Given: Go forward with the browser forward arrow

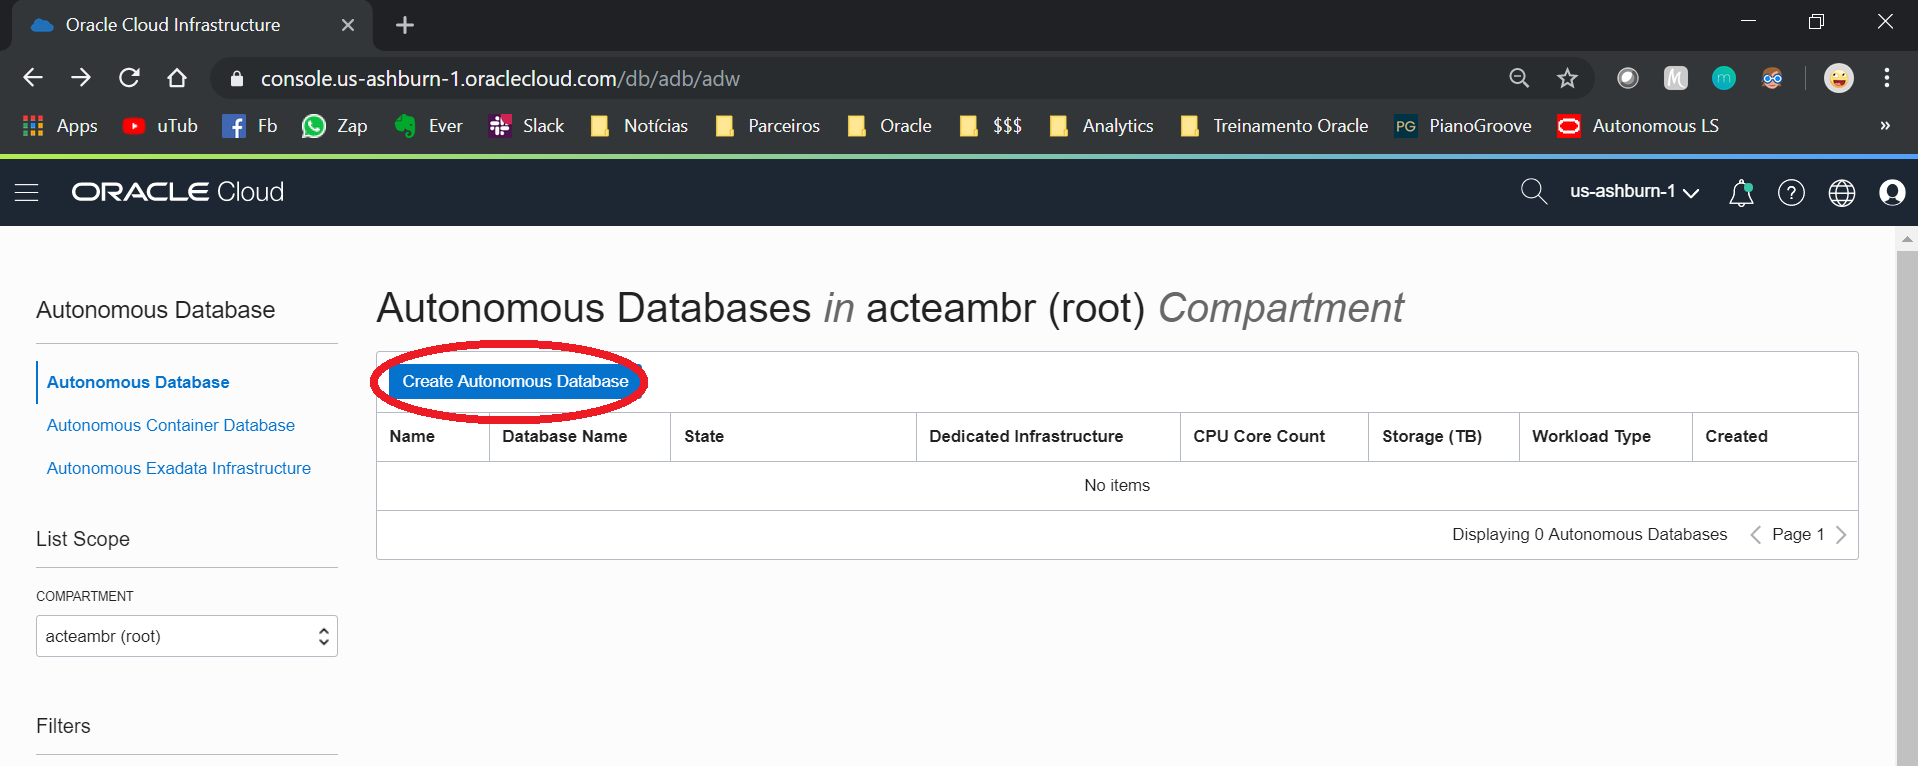Looking at the screenshot, I should point(81,78).
